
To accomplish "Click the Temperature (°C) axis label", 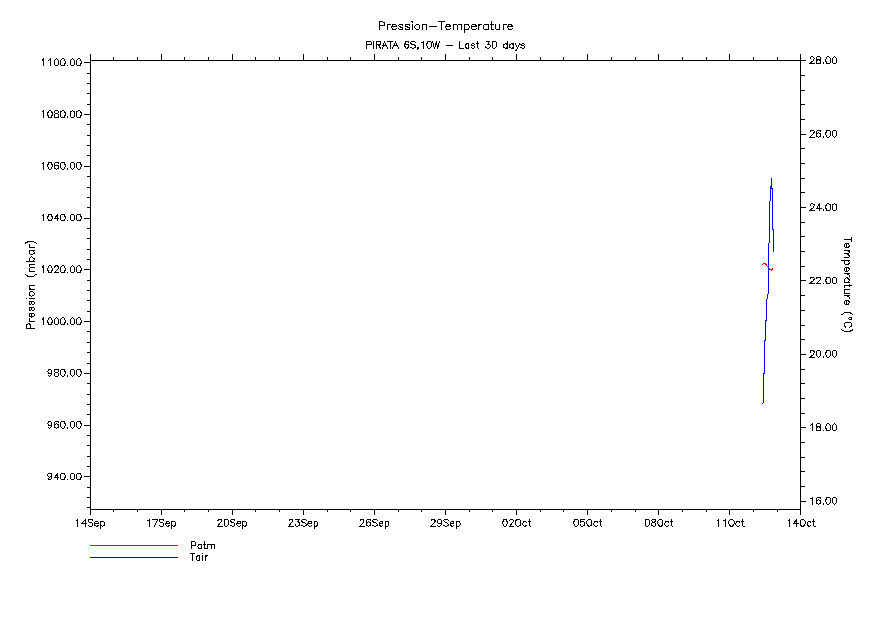I will (847, 284).
